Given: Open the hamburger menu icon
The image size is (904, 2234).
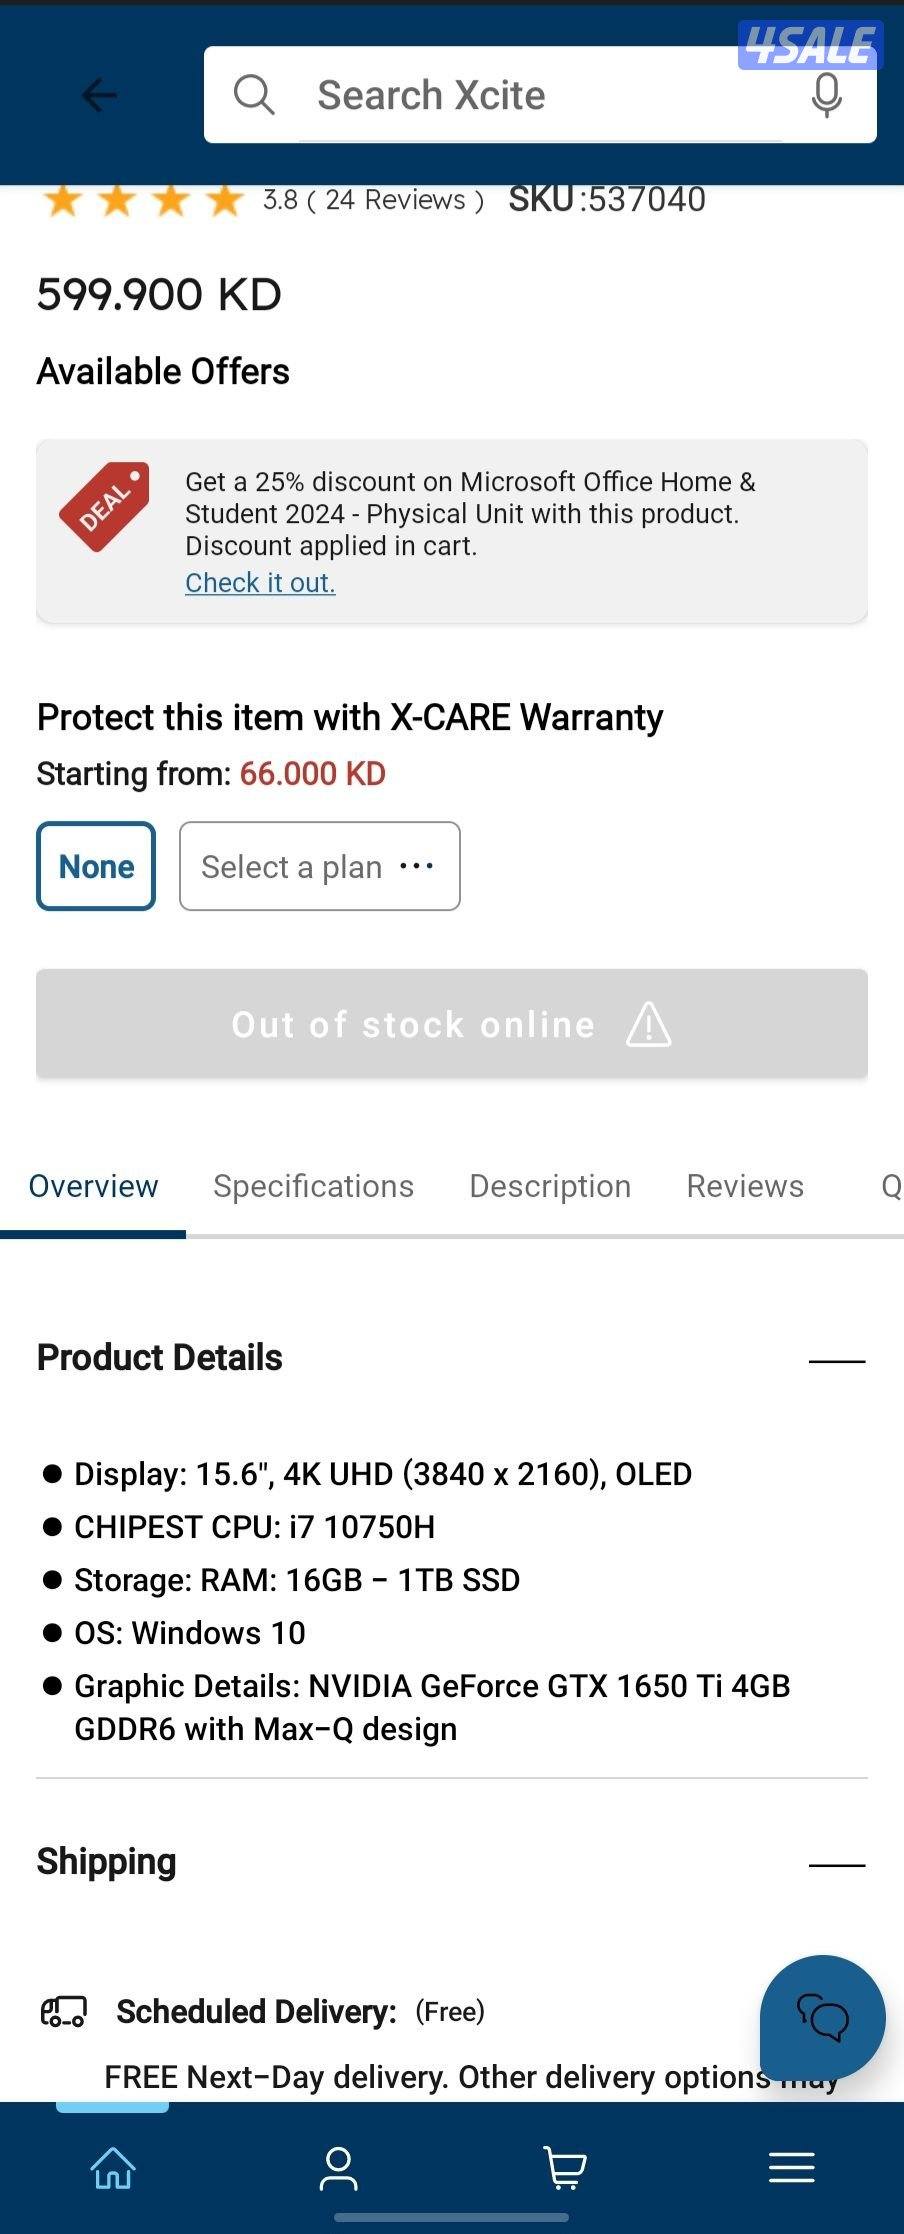Looking at the screenshot, I should click(791, 2168).
